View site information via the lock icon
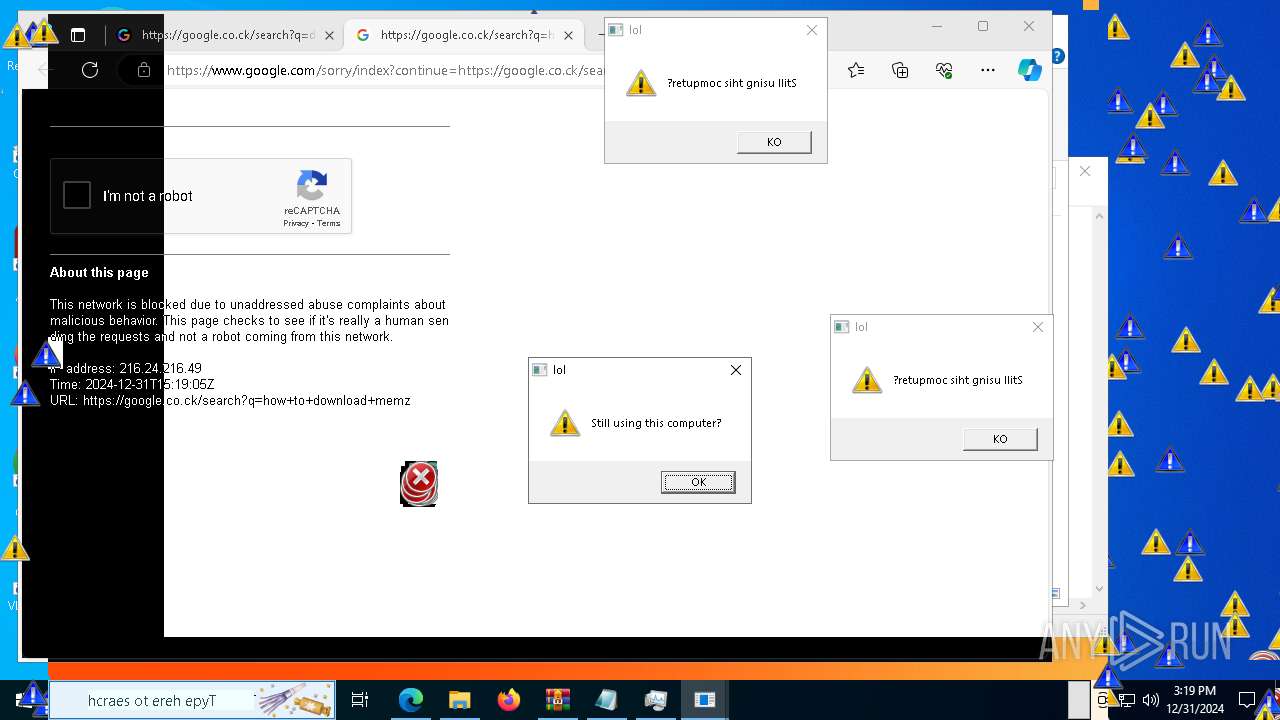Viewport: 1280px width, 720px height. coord(144,70)
